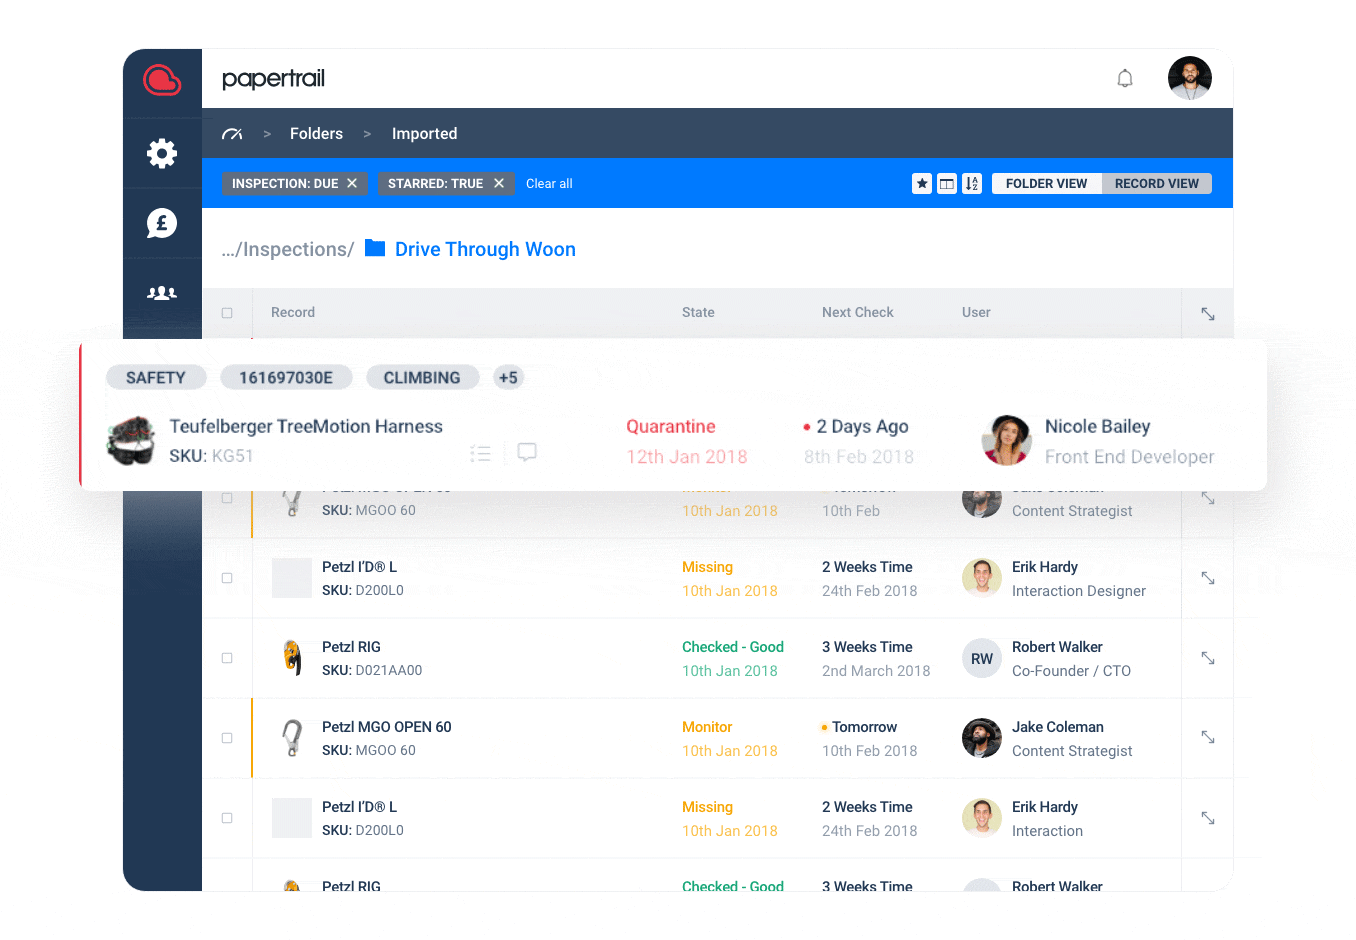Image resolution: width=1356 pixels, height=940 pixels.
Task: Expand the Monitor 10th Feb 2018 row
Action: [x=1208, y=737]
